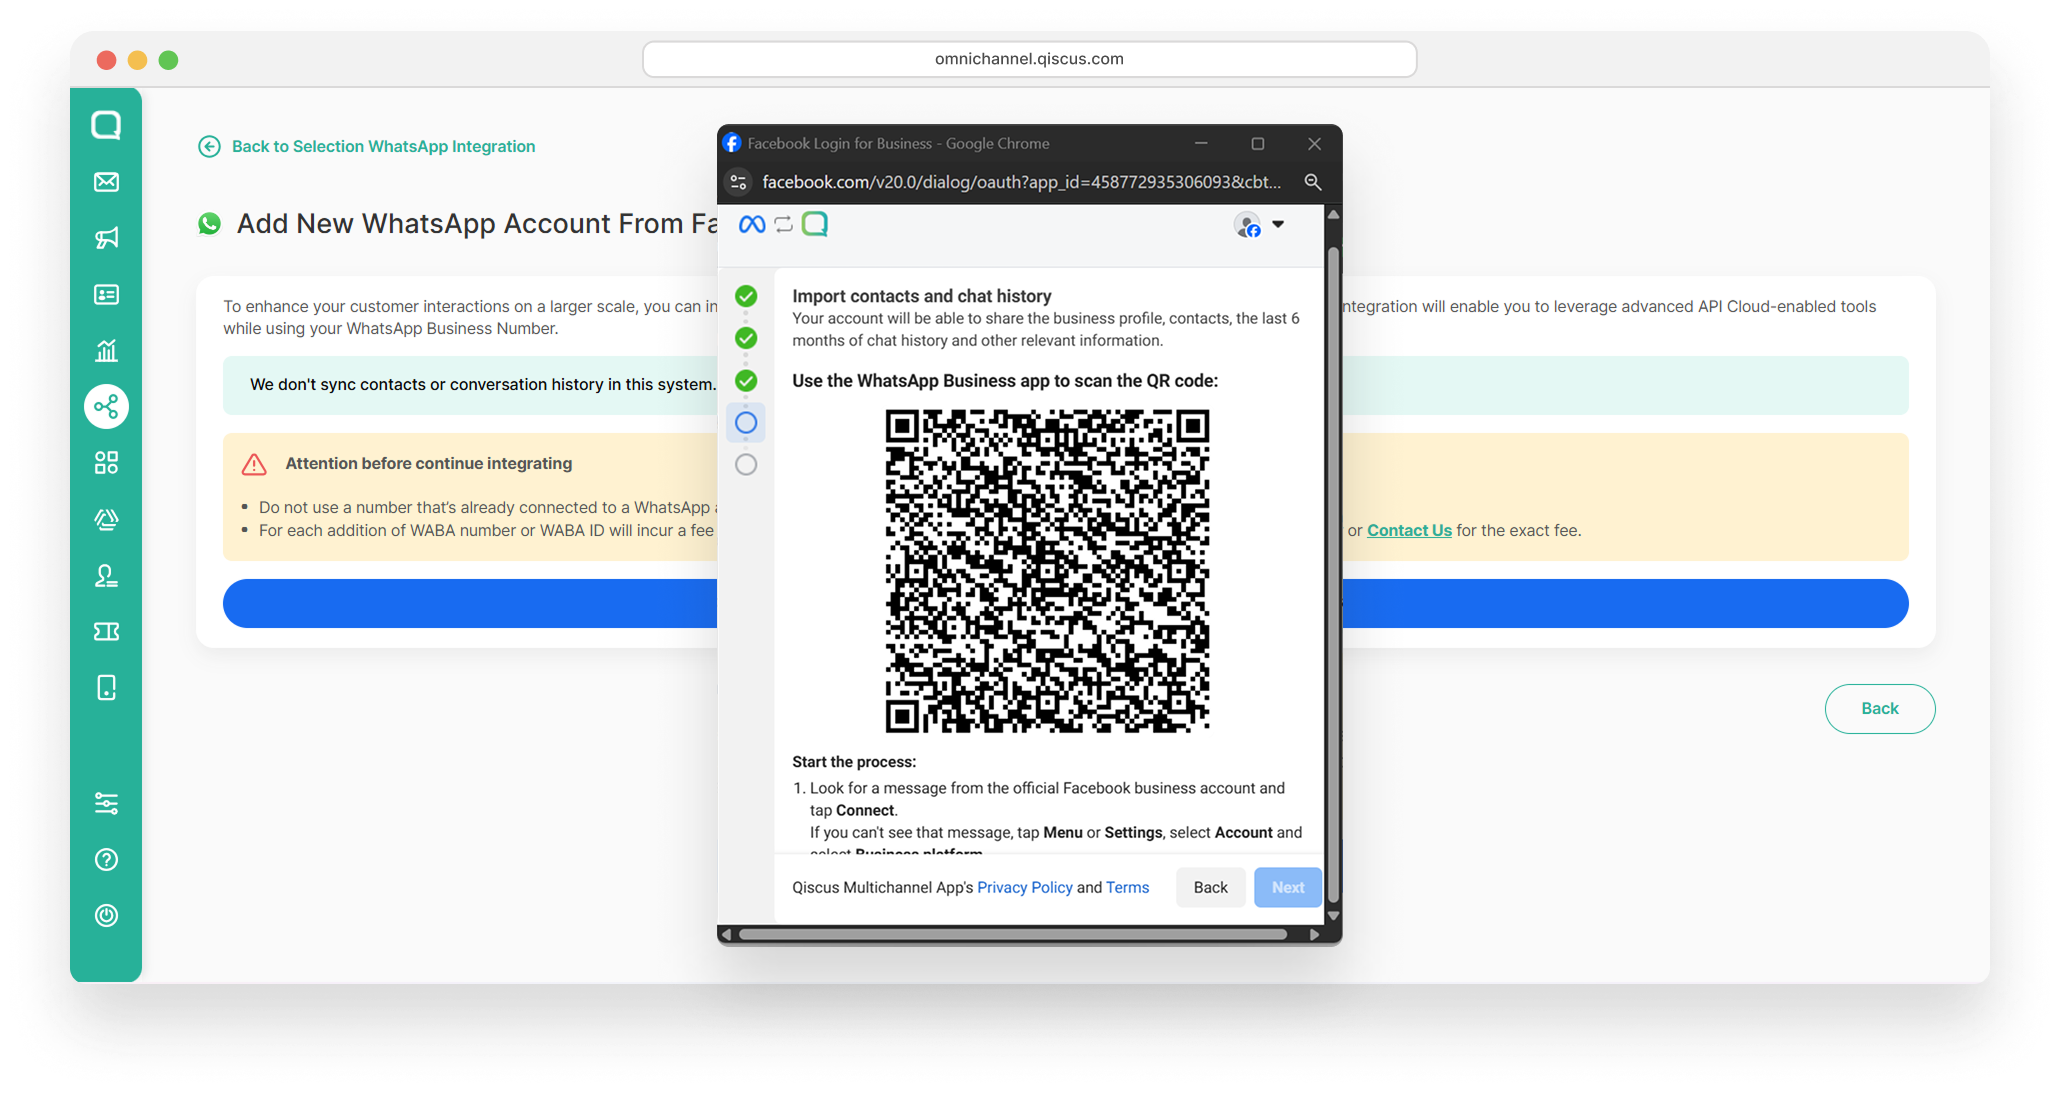The height and width of the screenshot is (1093, 2060).
Task: Select the integration share nodes icon
Action: coord(106,407)
